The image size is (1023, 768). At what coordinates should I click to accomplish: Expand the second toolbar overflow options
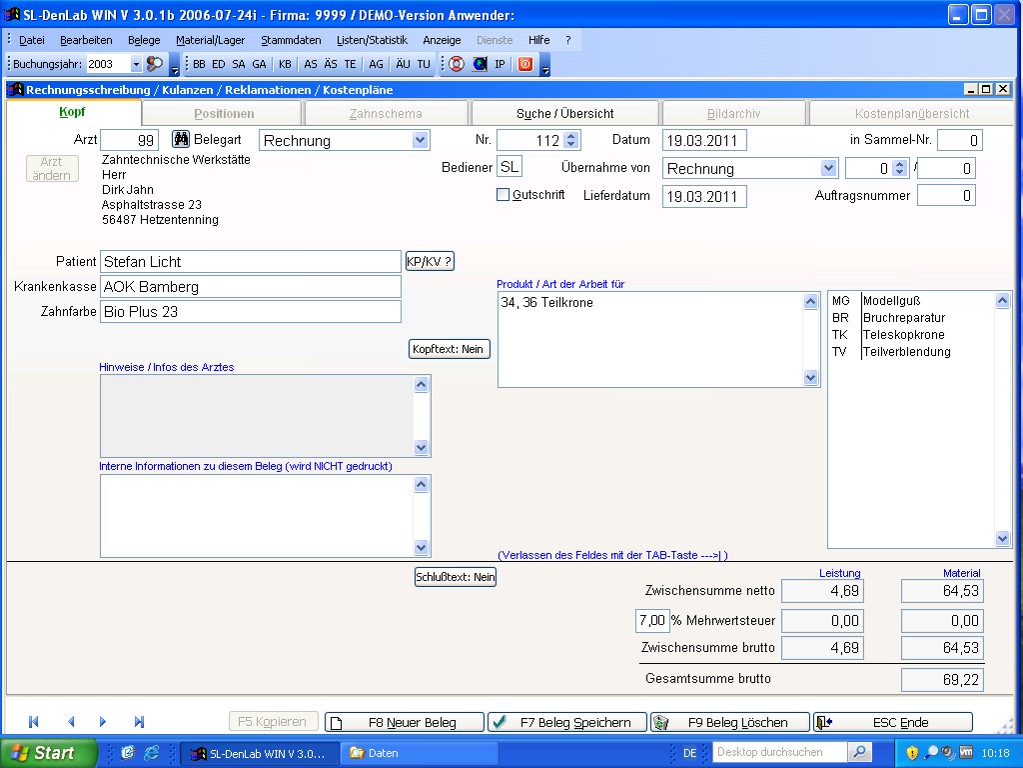pos(545,66)
